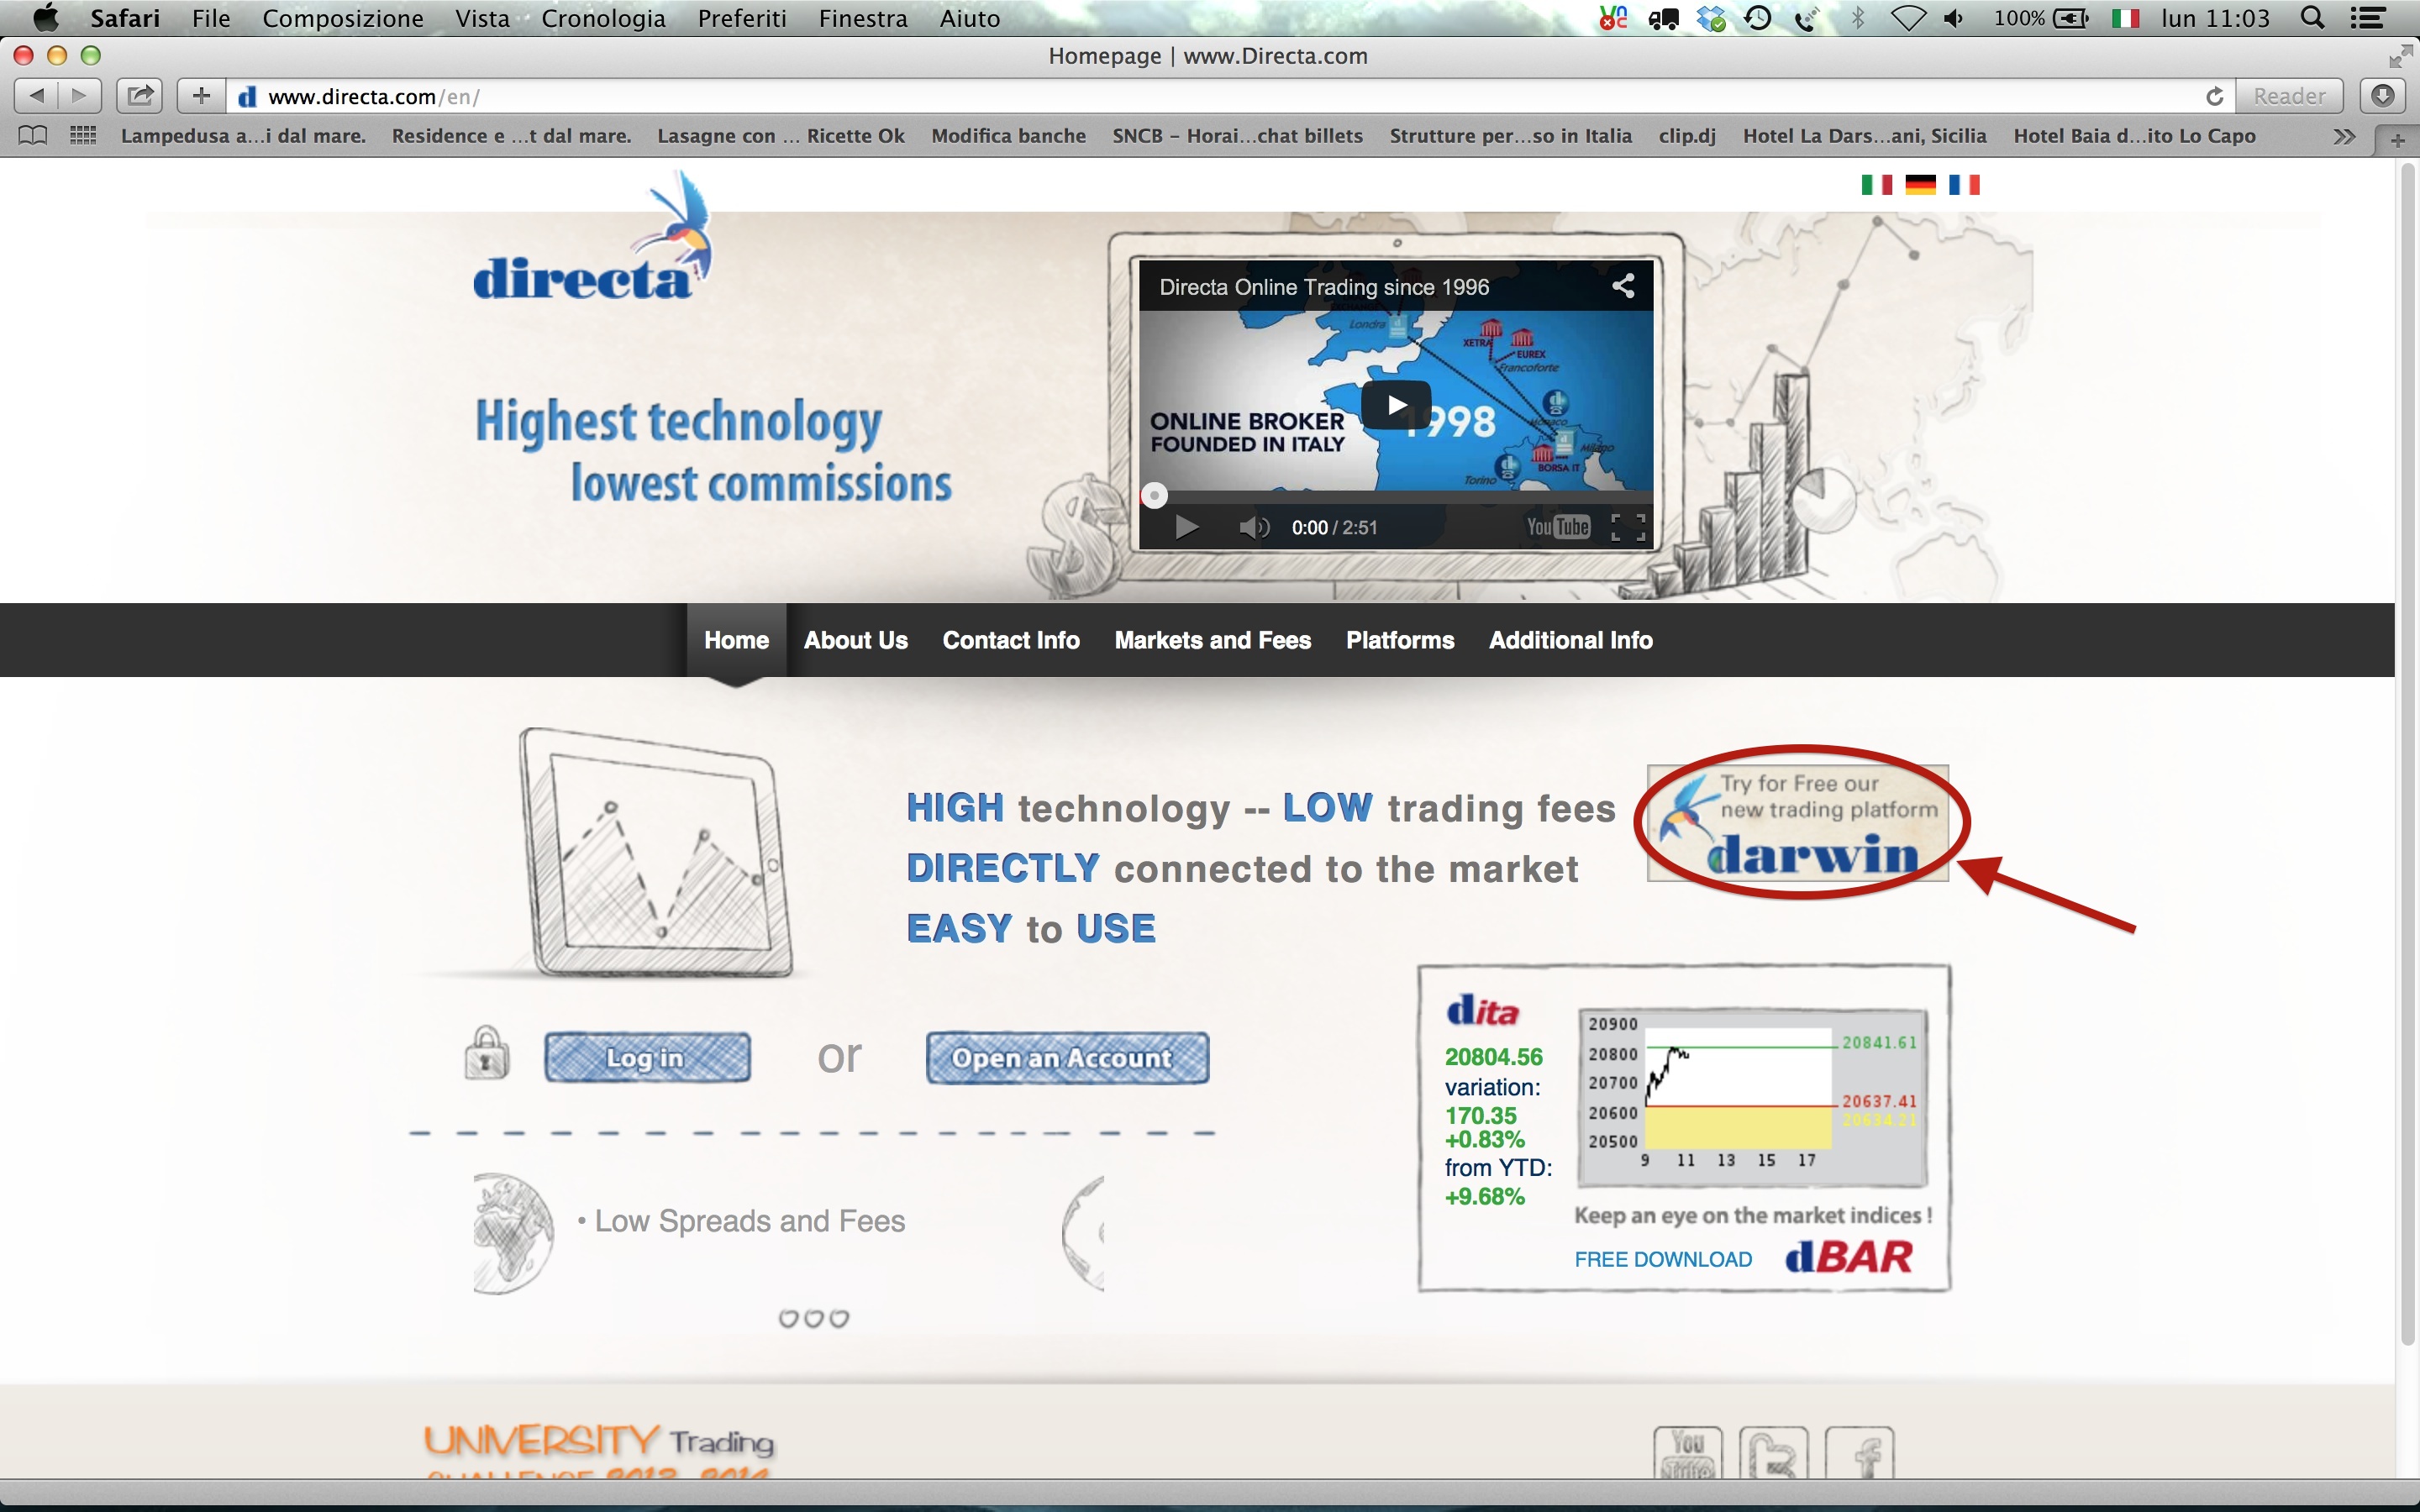2420x1512 pixels.
Task: Click the padlock icon beside Log in
Action: point(487,1053)
